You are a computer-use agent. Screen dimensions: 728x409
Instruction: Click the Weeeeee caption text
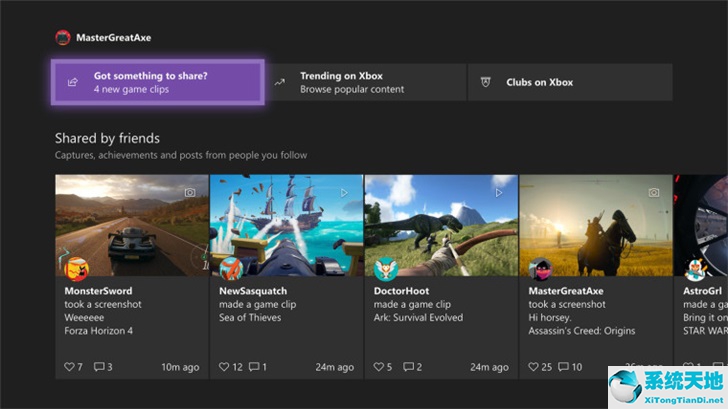(x=84, y=318)
